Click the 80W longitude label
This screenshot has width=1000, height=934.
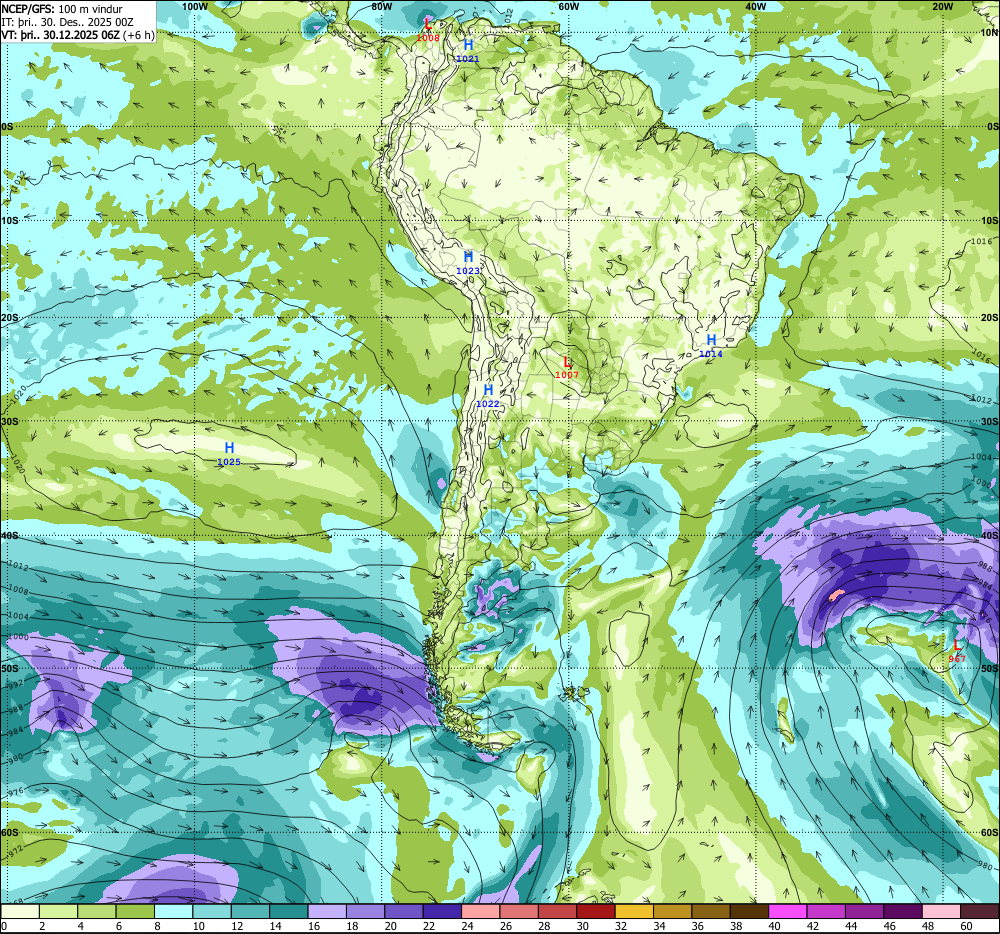tap(381, 6)
